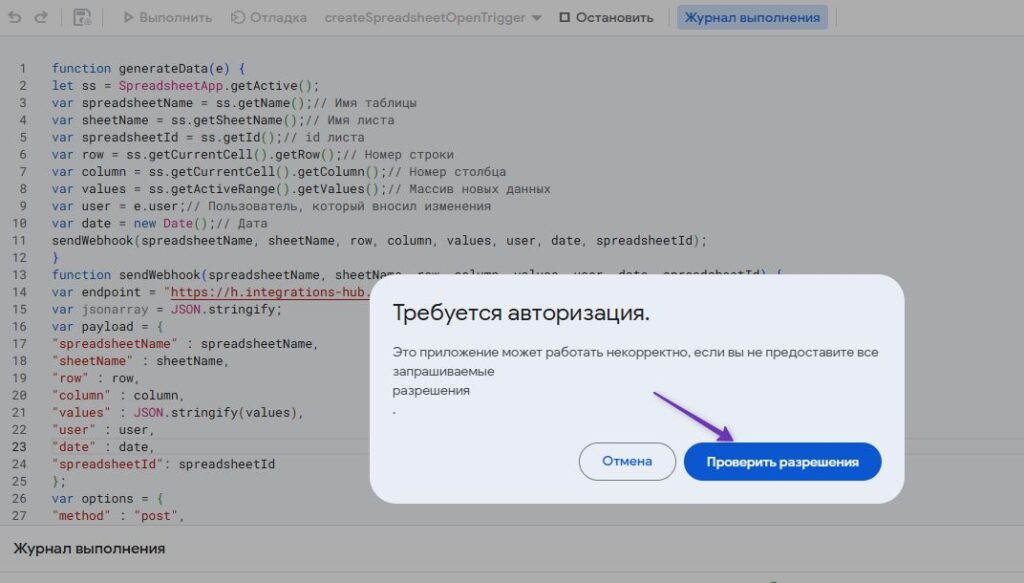Select the generateData function name in code
Viewport: 1024px width, 583px height.
coord(161,68)
